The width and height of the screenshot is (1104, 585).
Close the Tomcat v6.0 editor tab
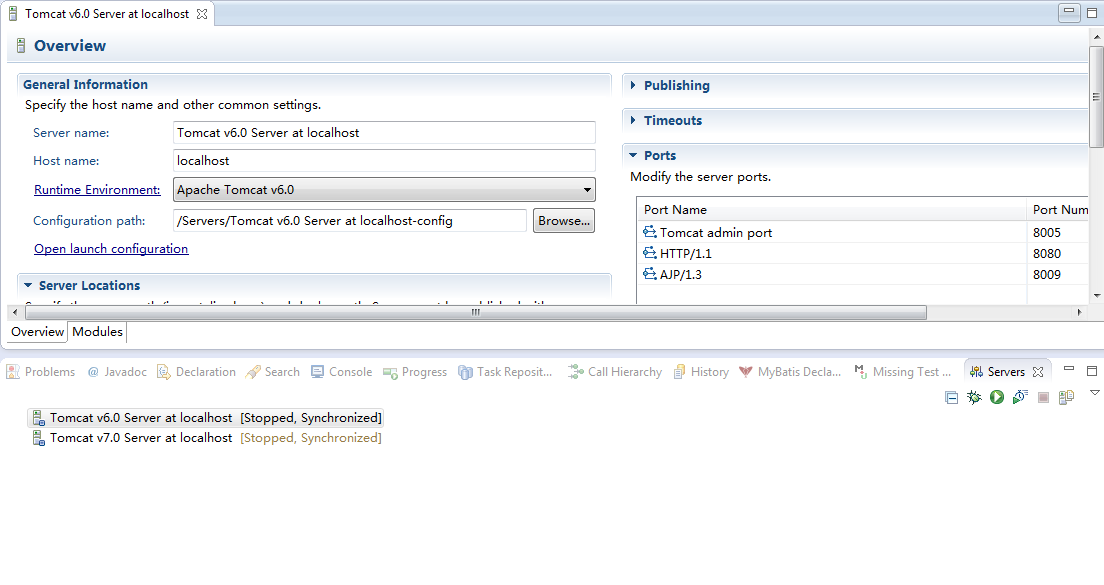pos(202,14)
